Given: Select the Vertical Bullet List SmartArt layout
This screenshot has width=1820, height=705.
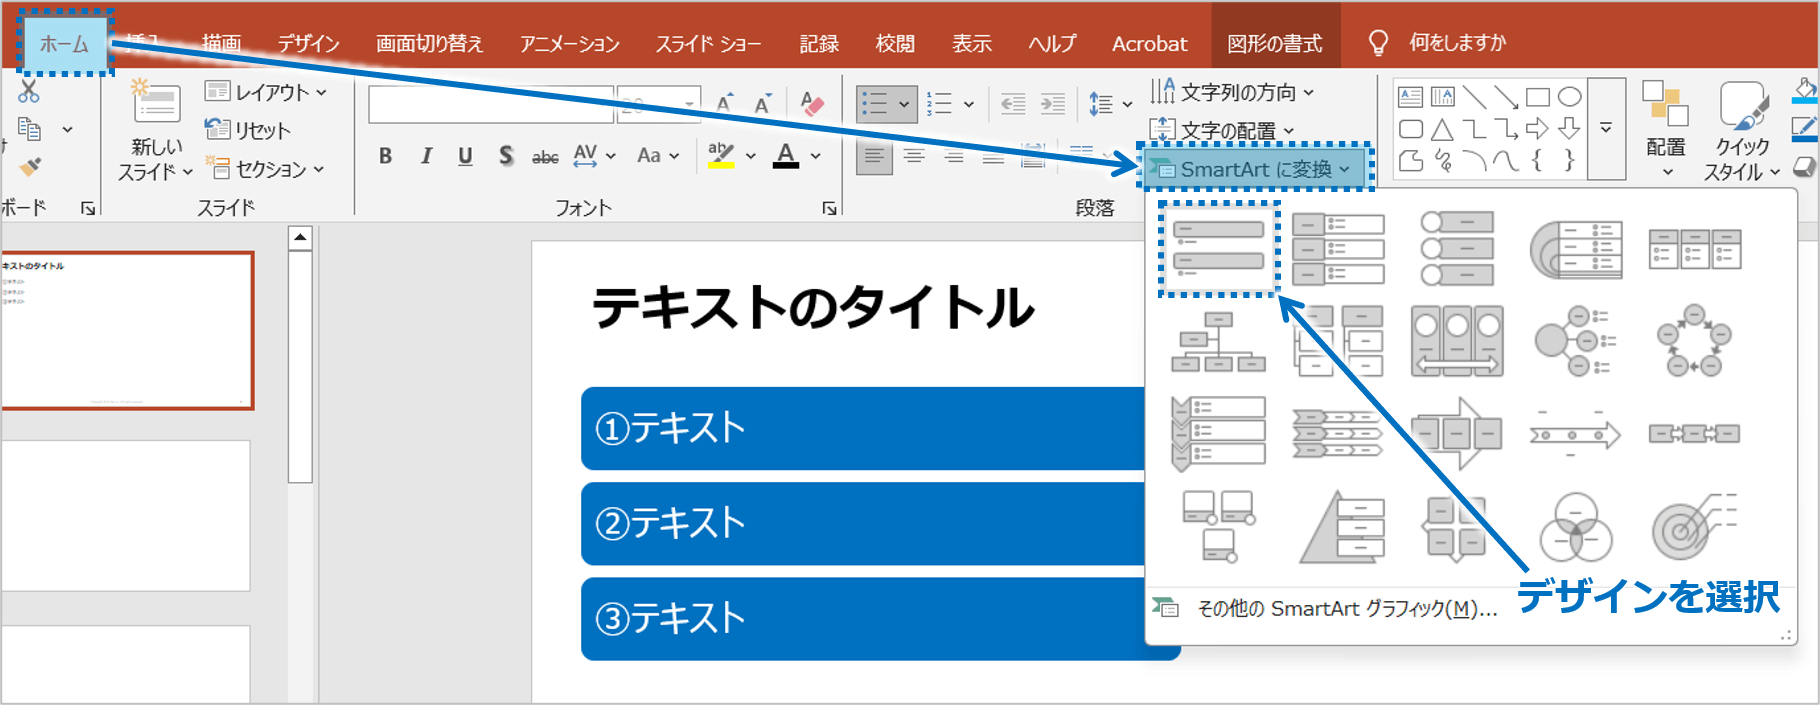Looking at the screenshot, I should pos(1218,247).
